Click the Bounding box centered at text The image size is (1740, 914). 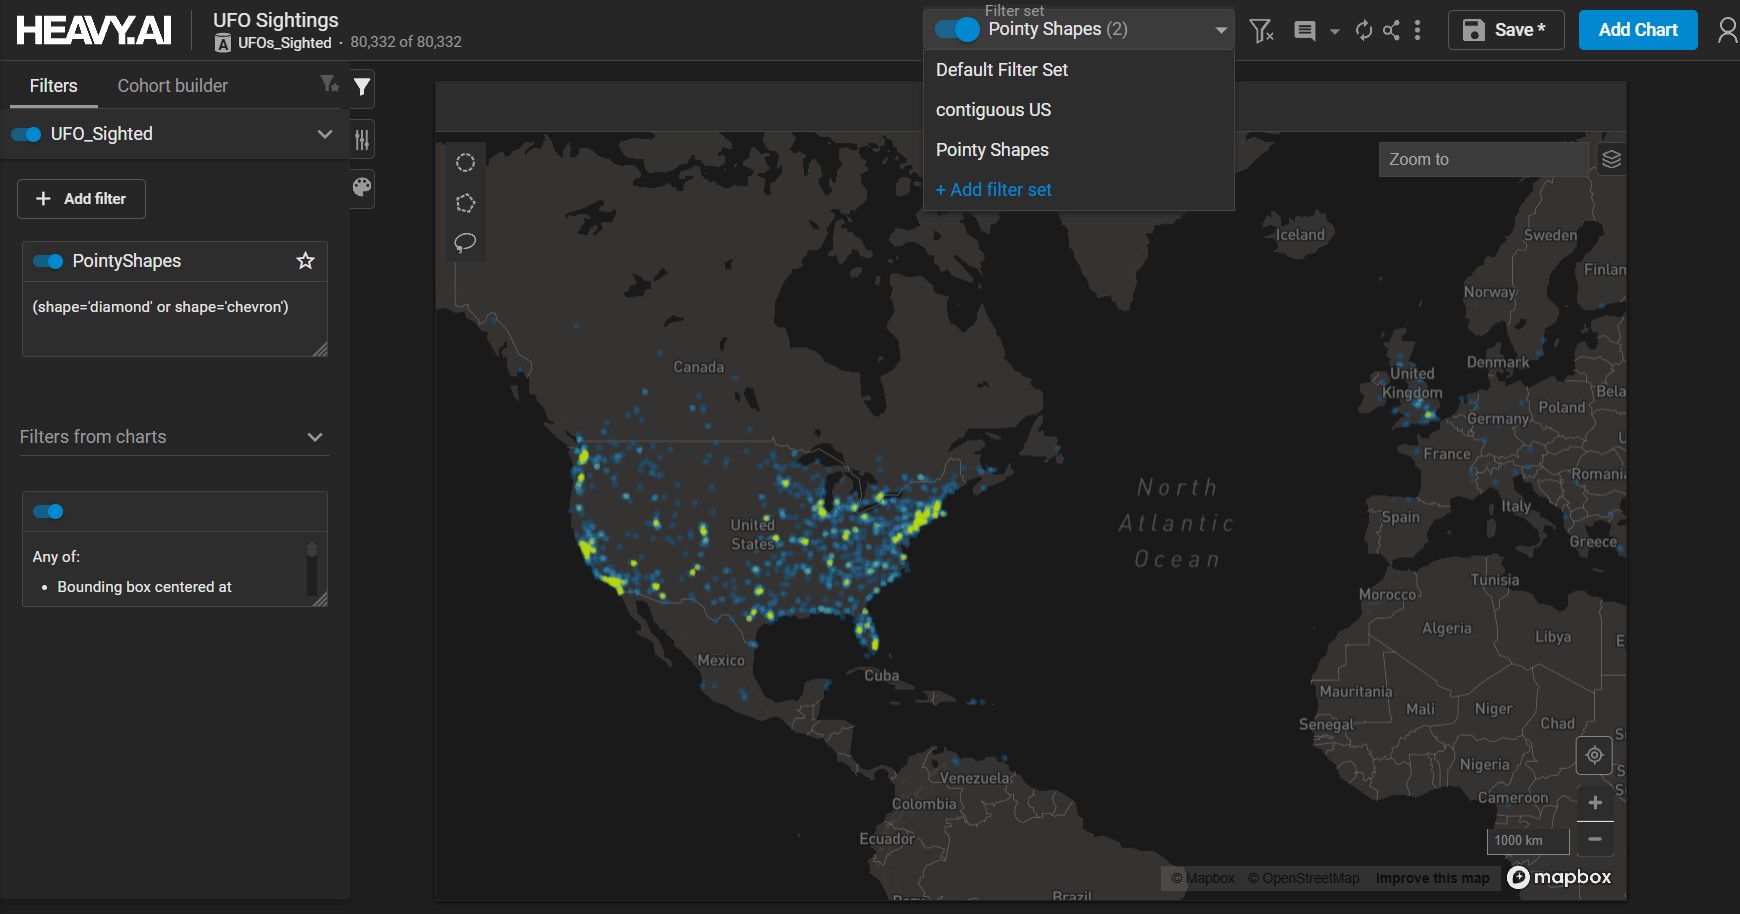(144, 587)
